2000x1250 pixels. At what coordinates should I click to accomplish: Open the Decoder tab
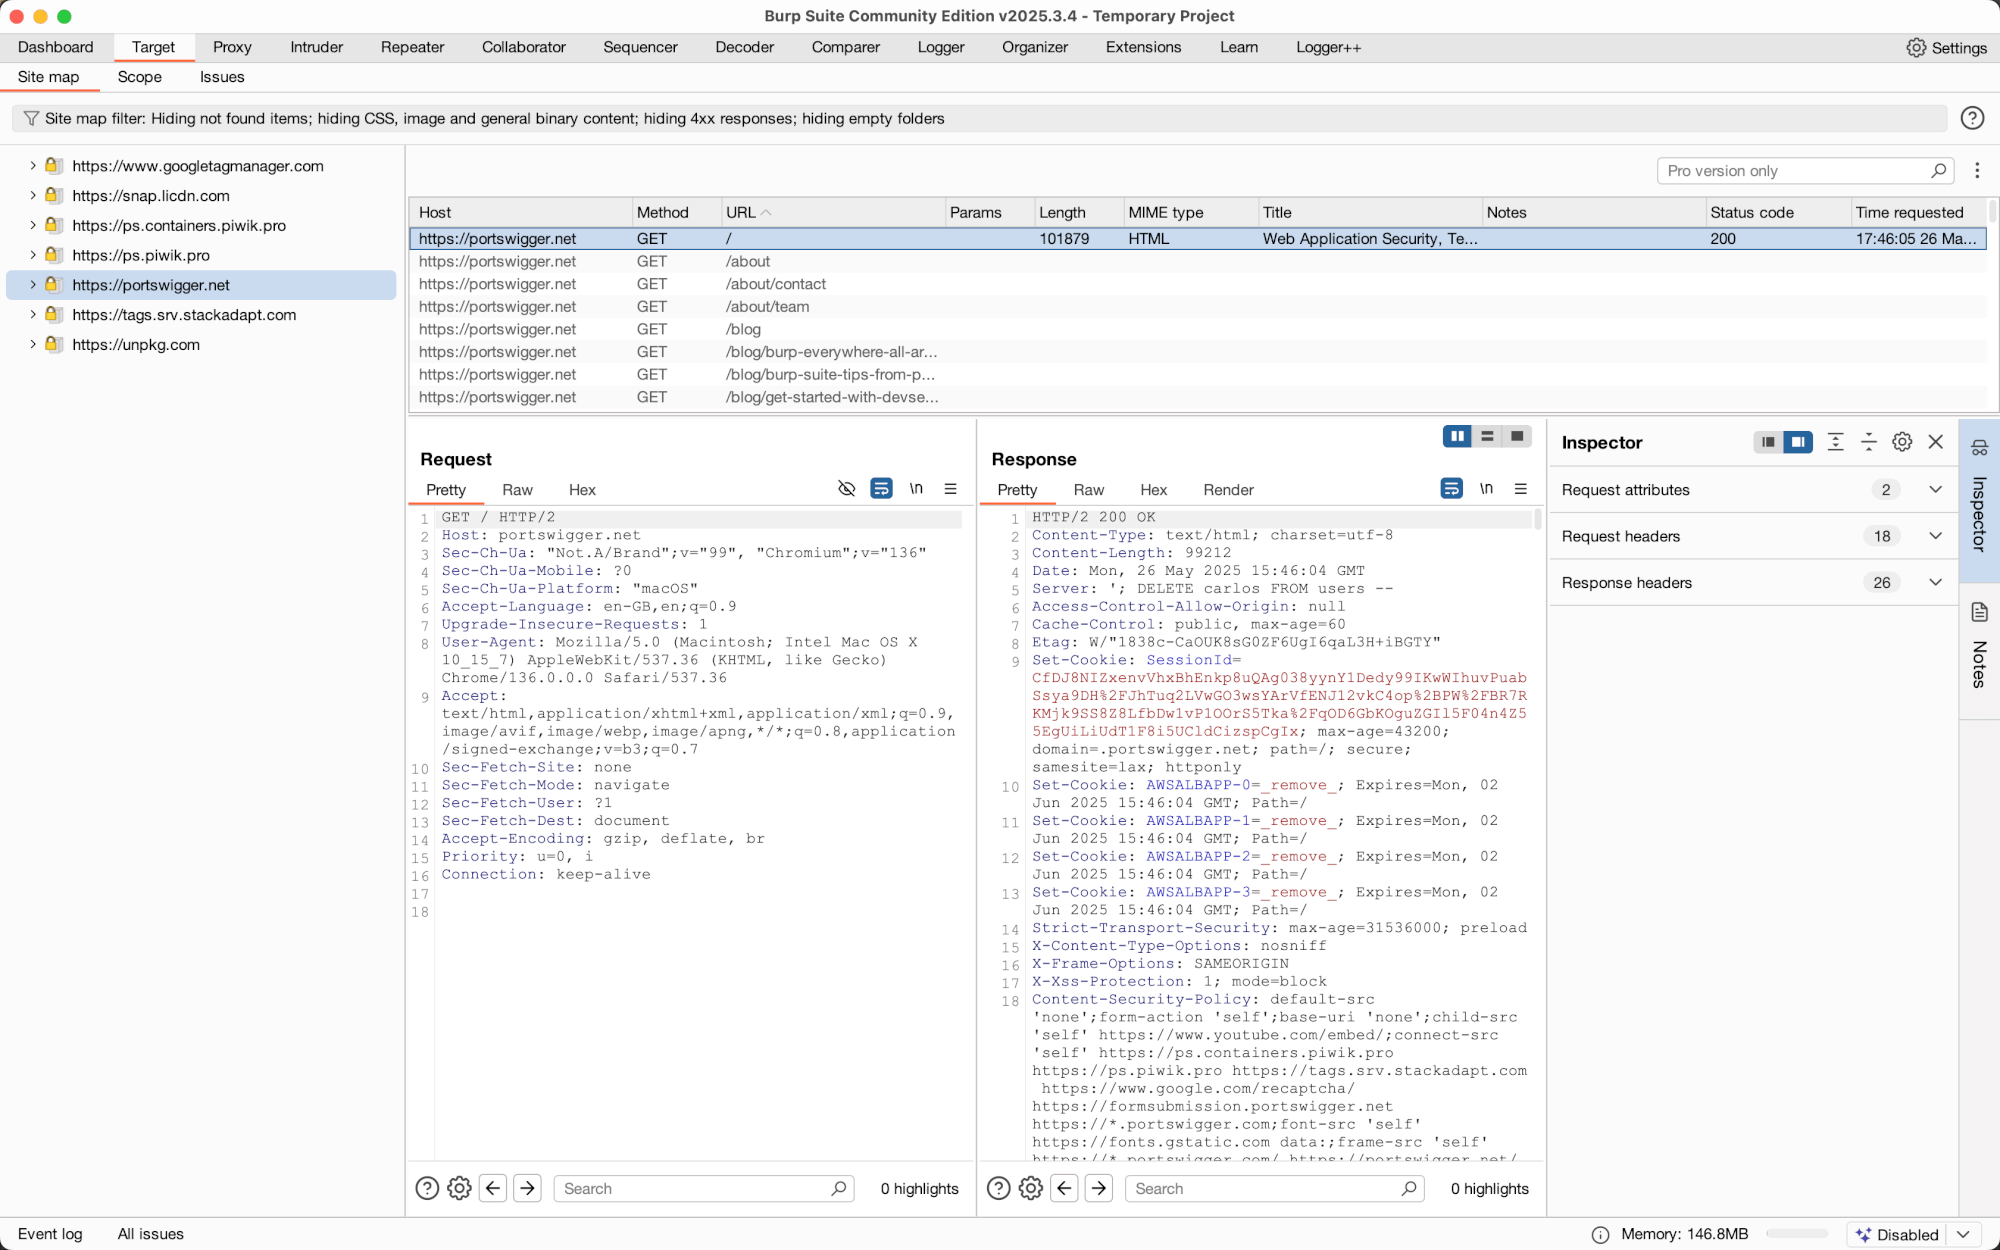pos(744,47)
